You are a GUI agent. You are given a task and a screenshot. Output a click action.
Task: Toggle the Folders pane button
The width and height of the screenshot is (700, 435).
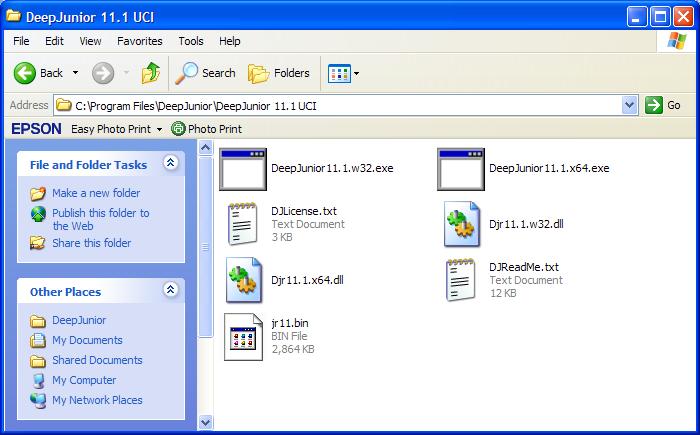279,73
